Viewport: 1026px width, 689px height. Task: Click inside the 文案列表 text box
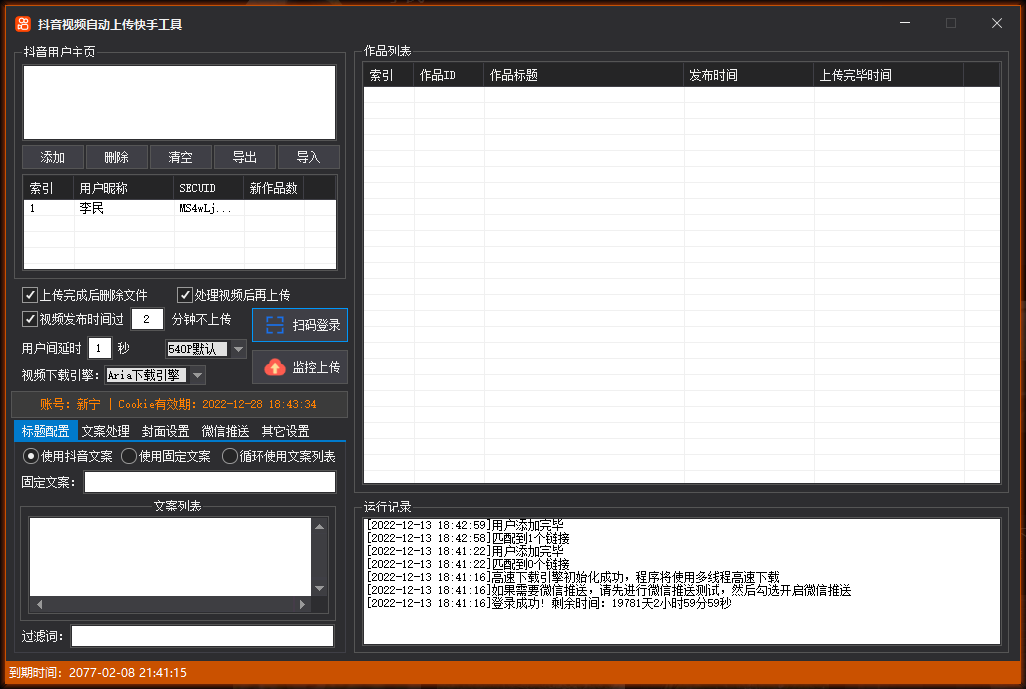click(x=170, y=557)
